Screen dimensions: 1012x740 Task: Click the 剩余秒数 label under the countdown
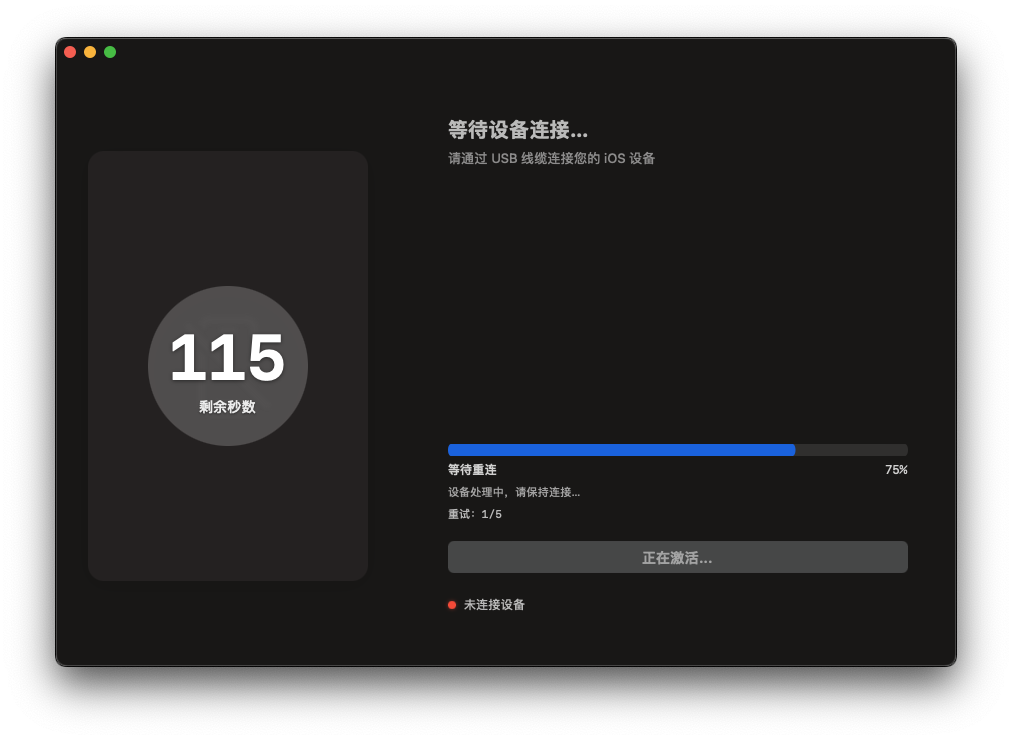pos(227,407)
